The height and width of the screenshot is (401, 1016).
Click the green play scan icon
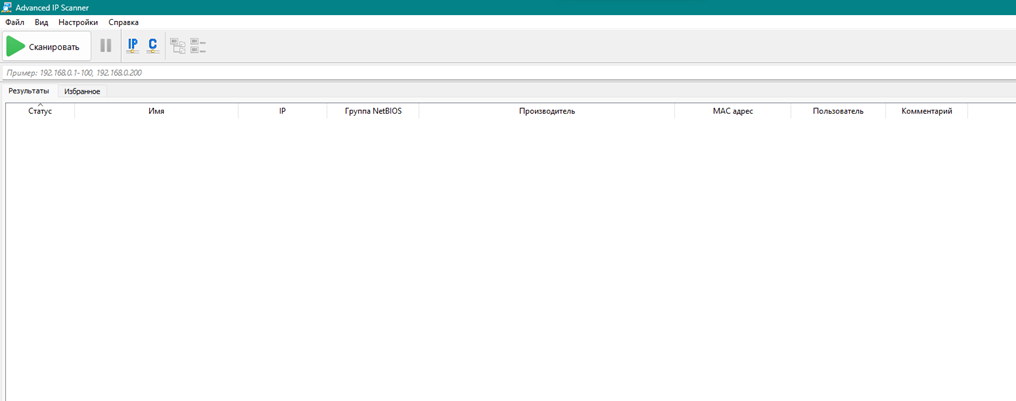tap(15, 47)
